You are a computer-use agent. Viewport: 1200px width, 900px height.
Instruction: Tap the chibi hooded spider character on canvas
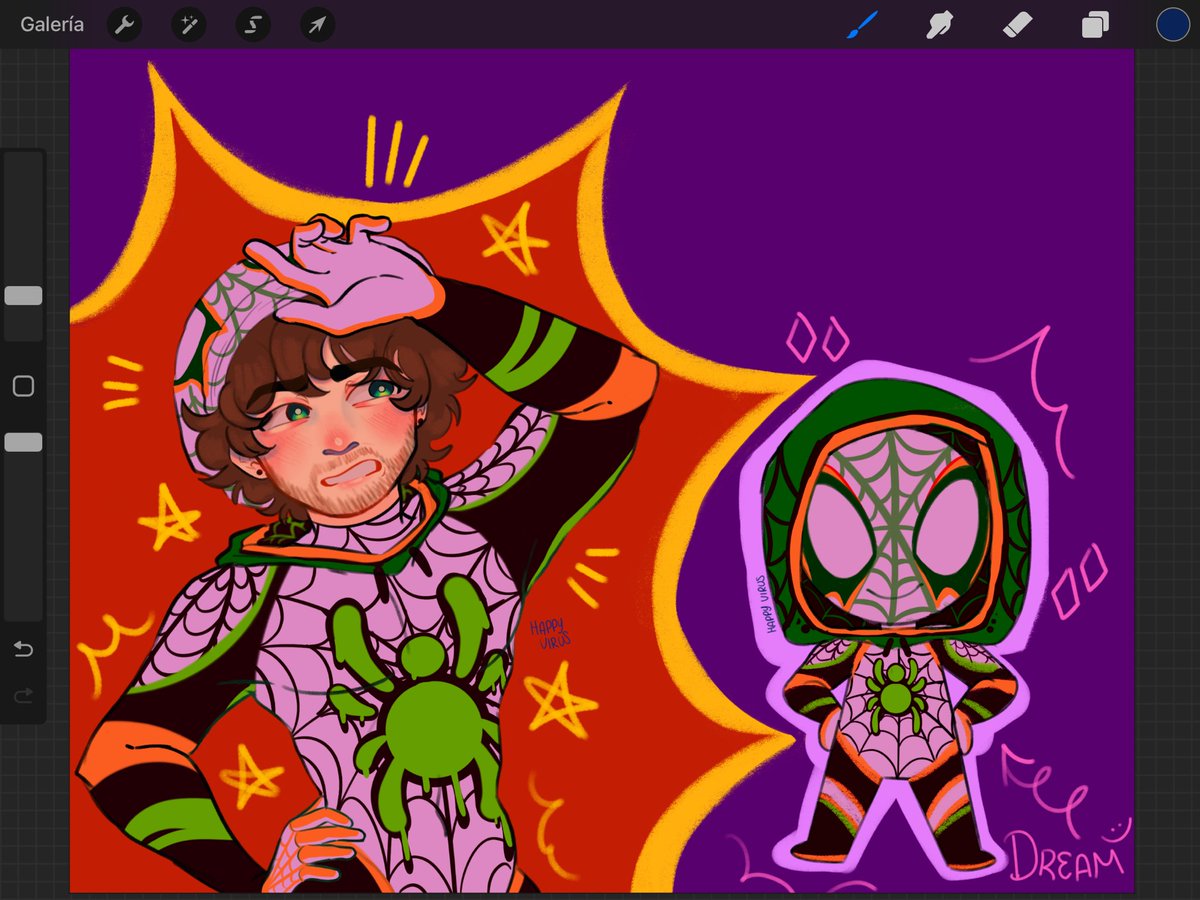click(894, 620)
